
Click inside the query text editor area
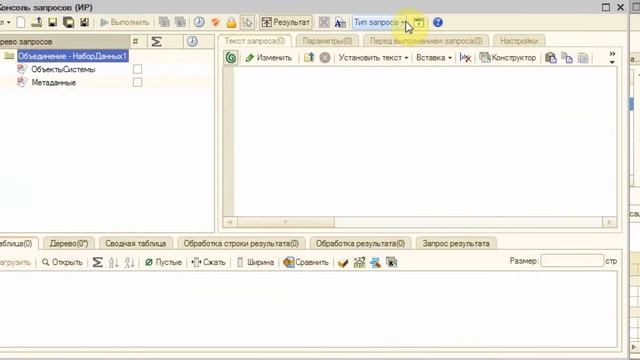425,141
